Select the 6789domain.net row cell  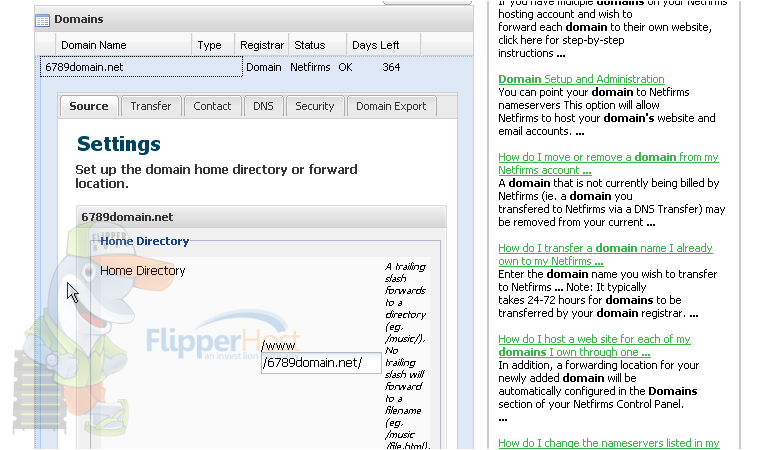[x=141, y=67]
